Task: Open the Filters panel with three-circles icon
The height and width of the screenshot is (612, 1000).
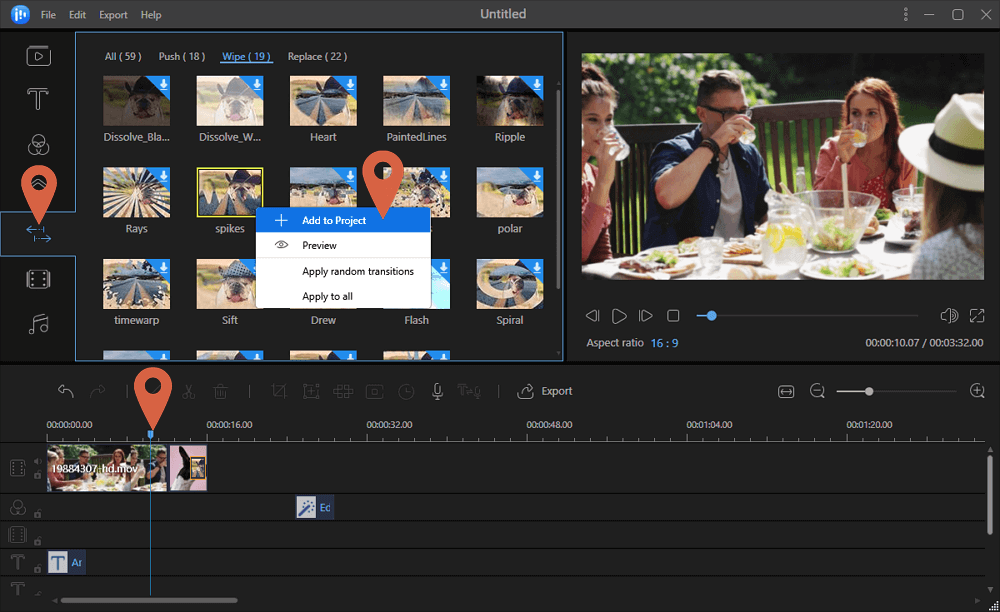Action: [x=38, y=146]
